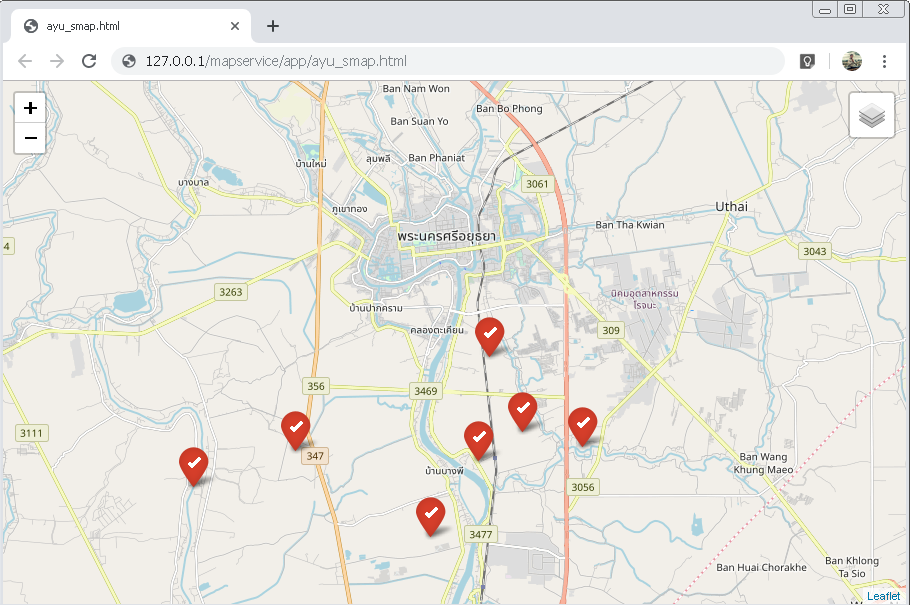Viewport: 910px width, 605px height.
Task: Zoom in using the map's plus icon
Action: (30, 107)
